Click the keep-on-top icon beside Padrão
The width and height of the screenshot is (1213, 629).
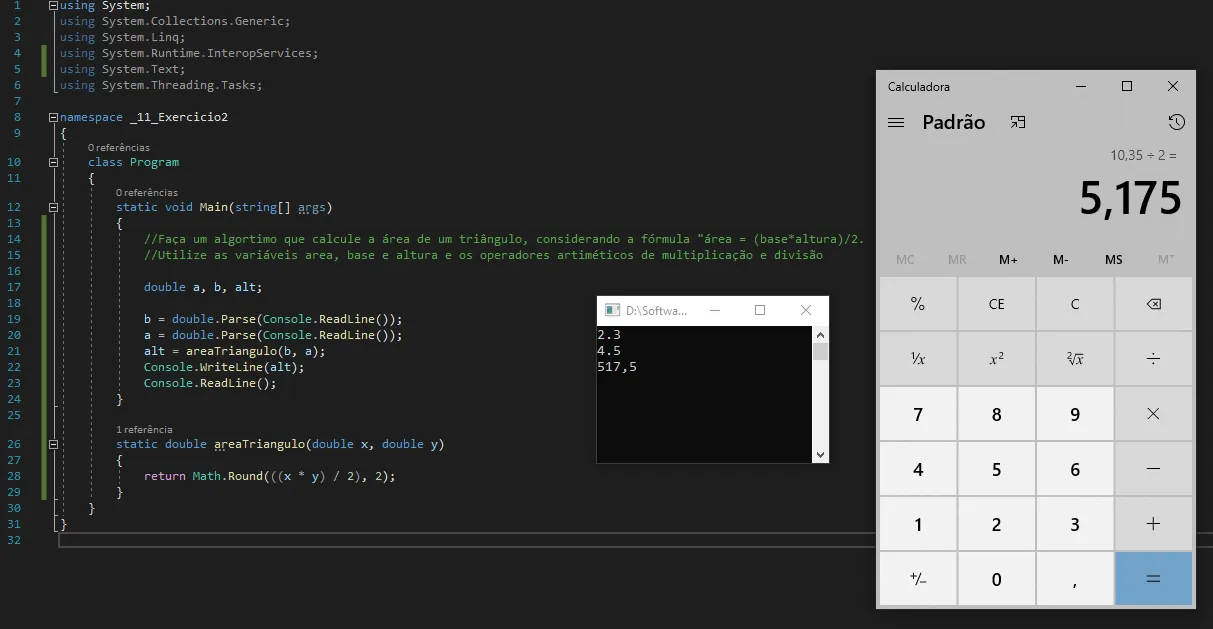coord(1018,123)
